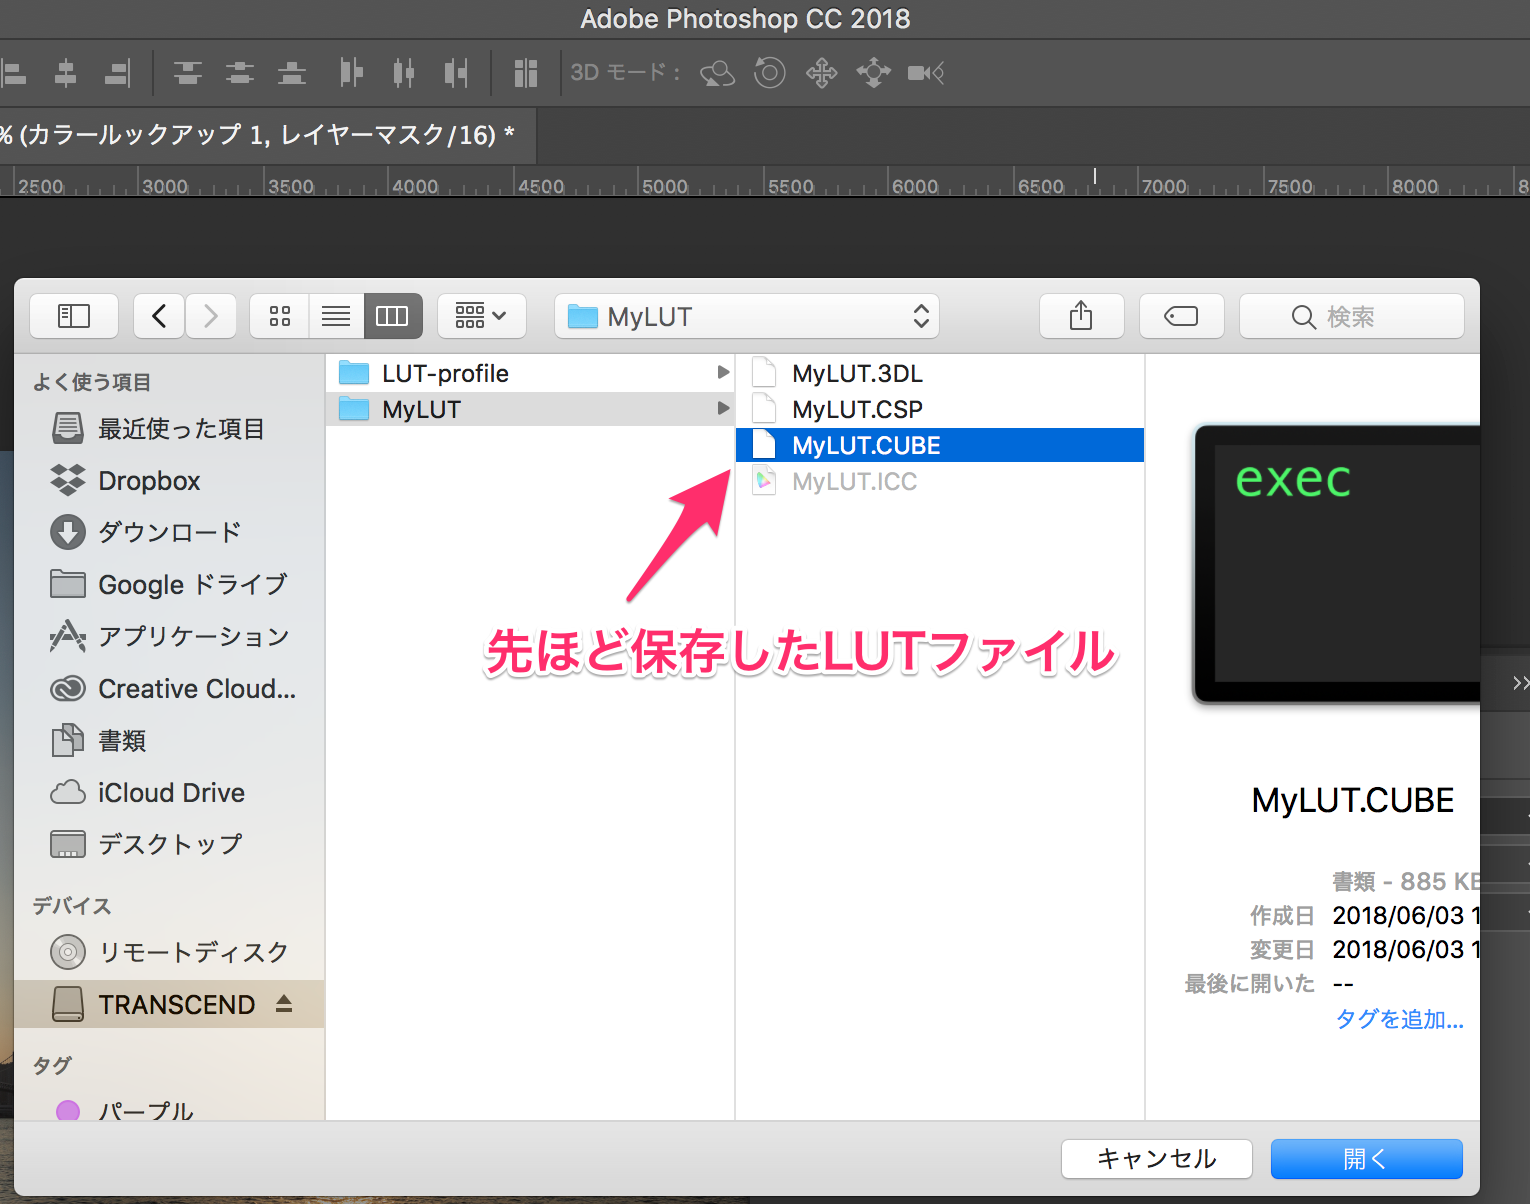Click auto-align layers icon
The image size is (1530, 1204).
pyautogui.click(x=526, y=73)
